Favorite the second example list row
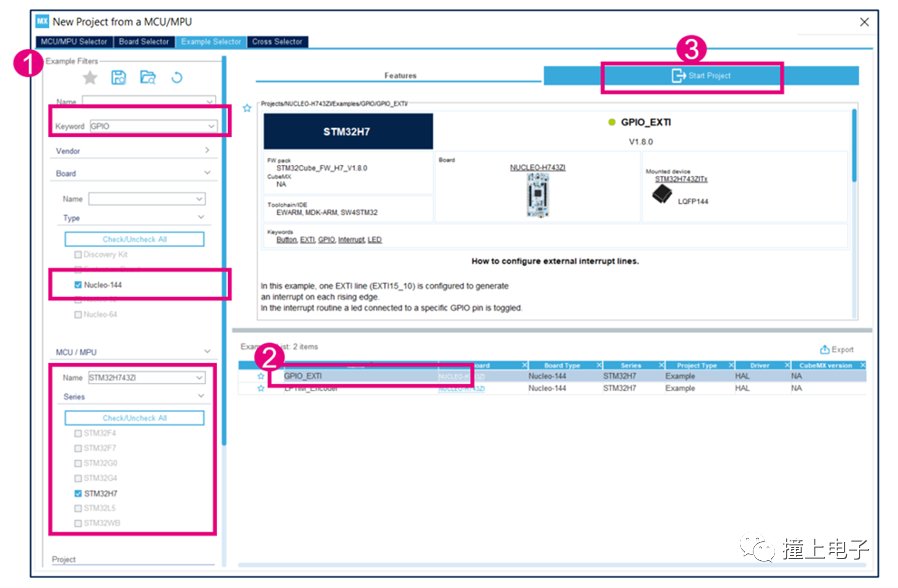 [261, 388]
